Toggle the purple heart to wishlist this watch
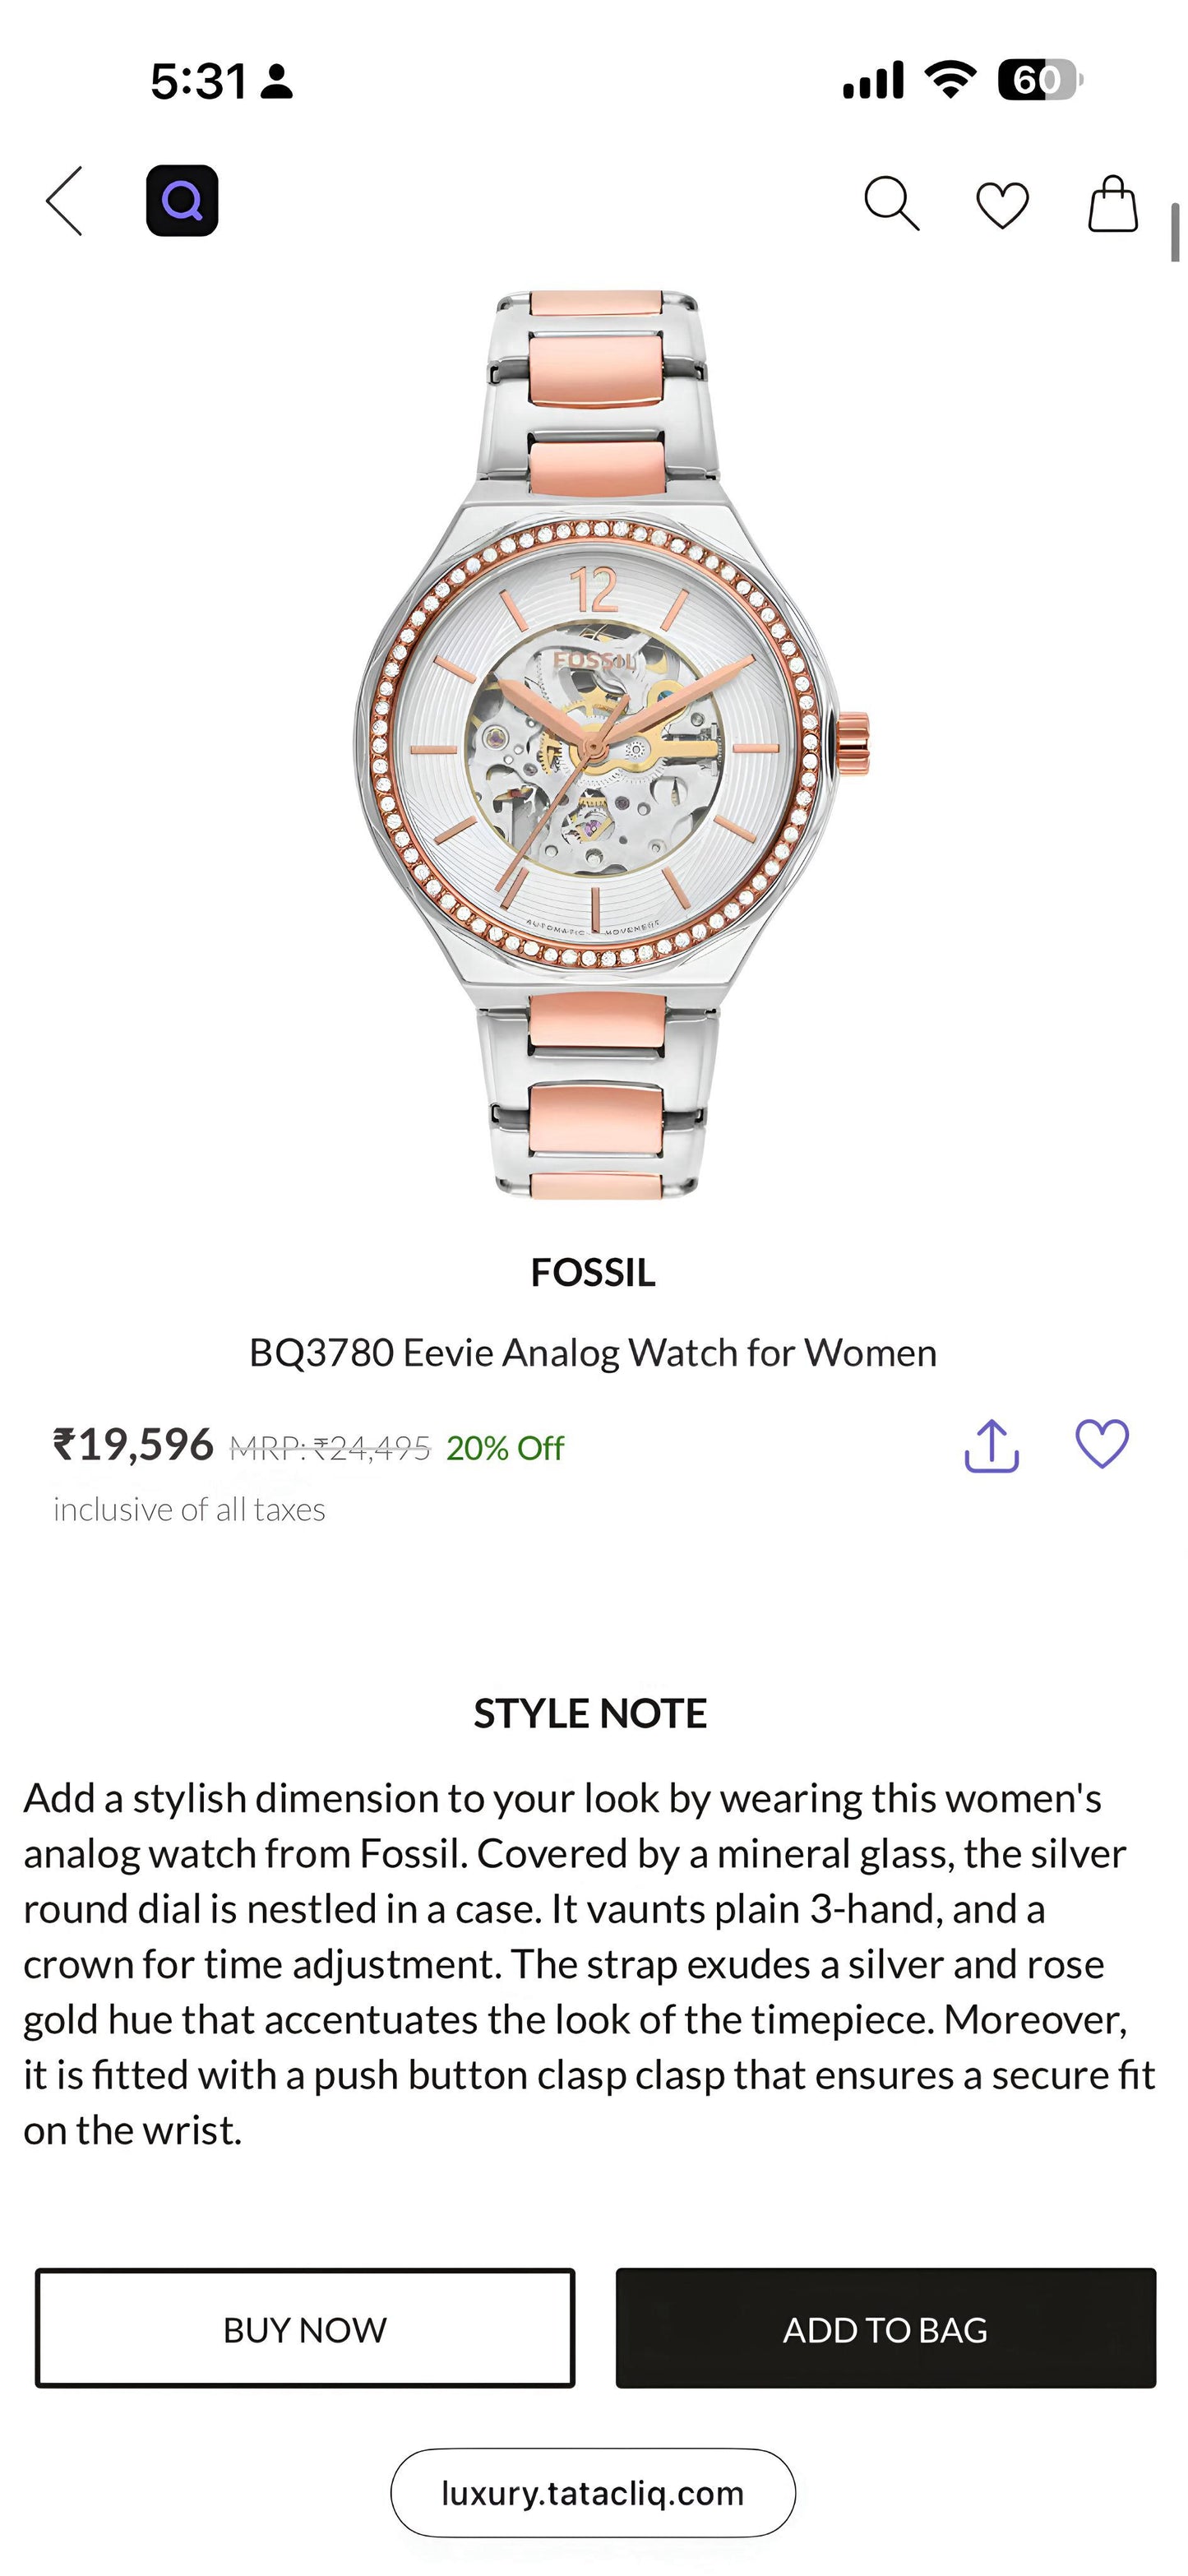 coord(1102,1444)
